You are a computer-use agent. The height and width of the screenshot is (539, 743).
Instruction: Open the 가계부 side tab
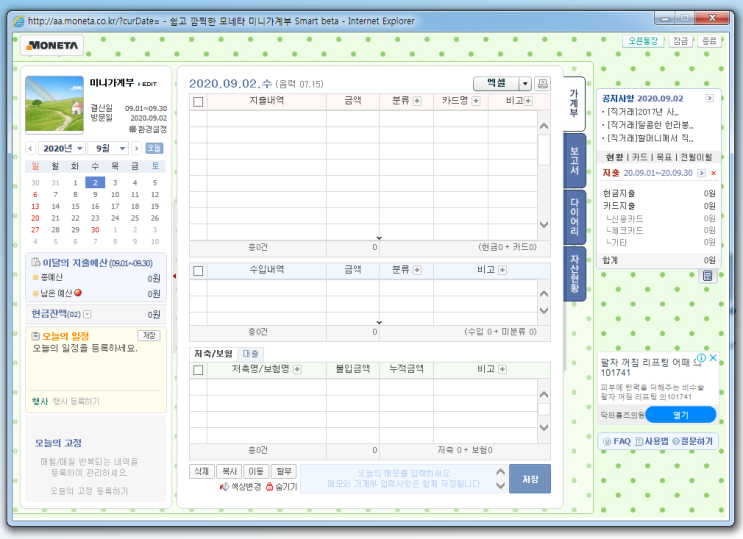574,104
